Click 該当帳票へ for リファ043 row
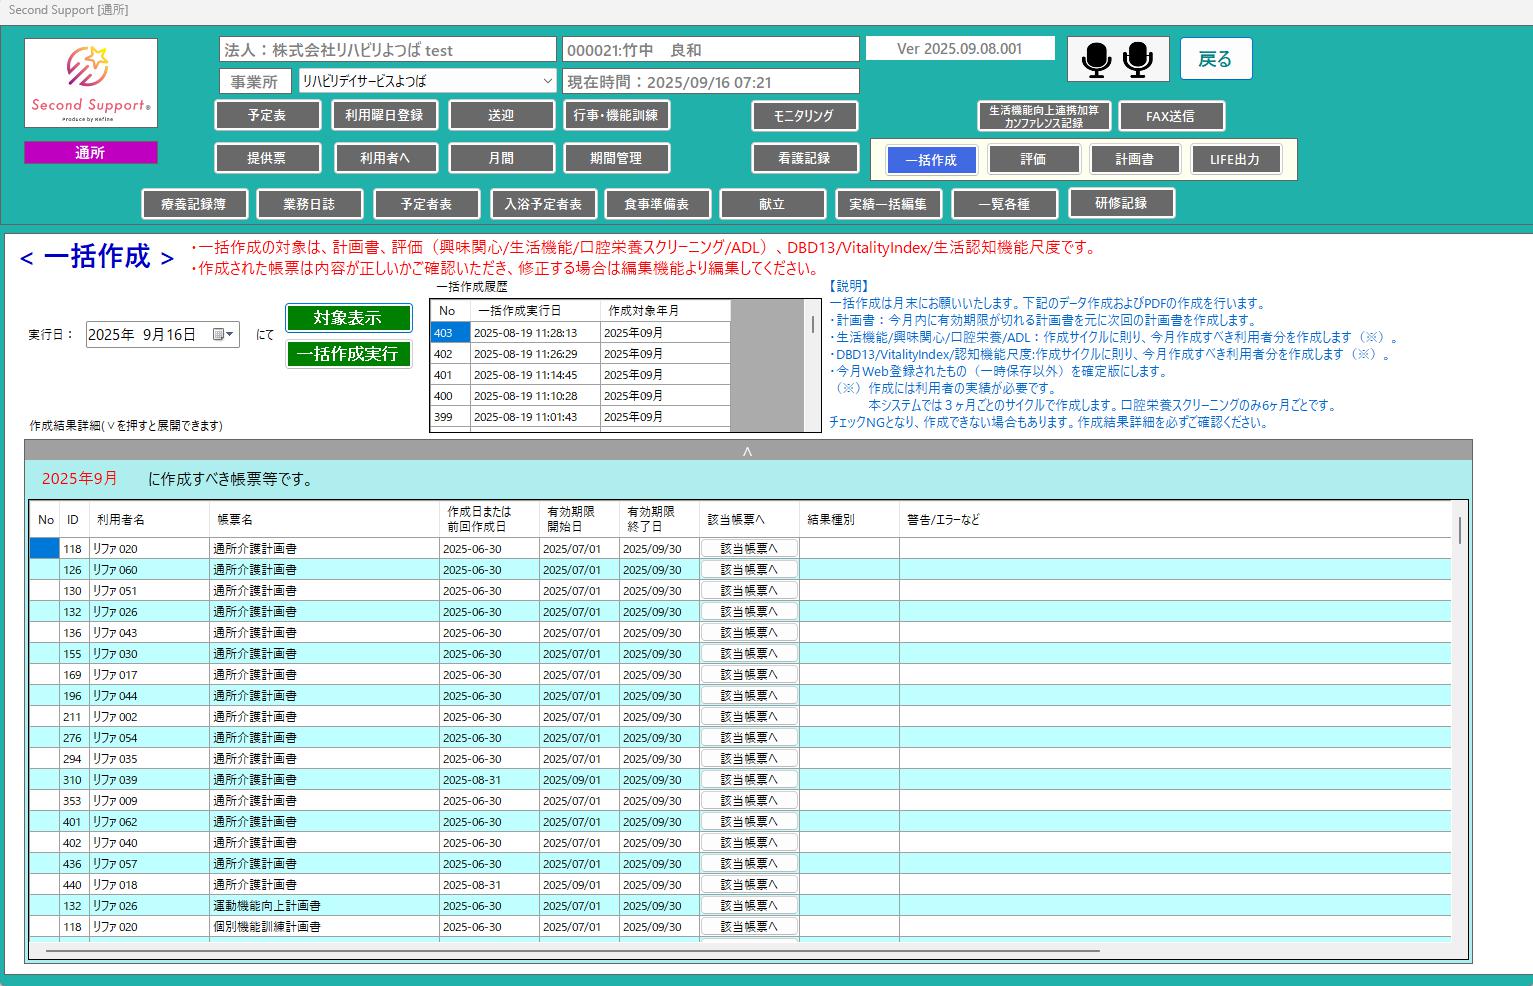Screen dimensions: 1533x986 (x=749, y=632)
